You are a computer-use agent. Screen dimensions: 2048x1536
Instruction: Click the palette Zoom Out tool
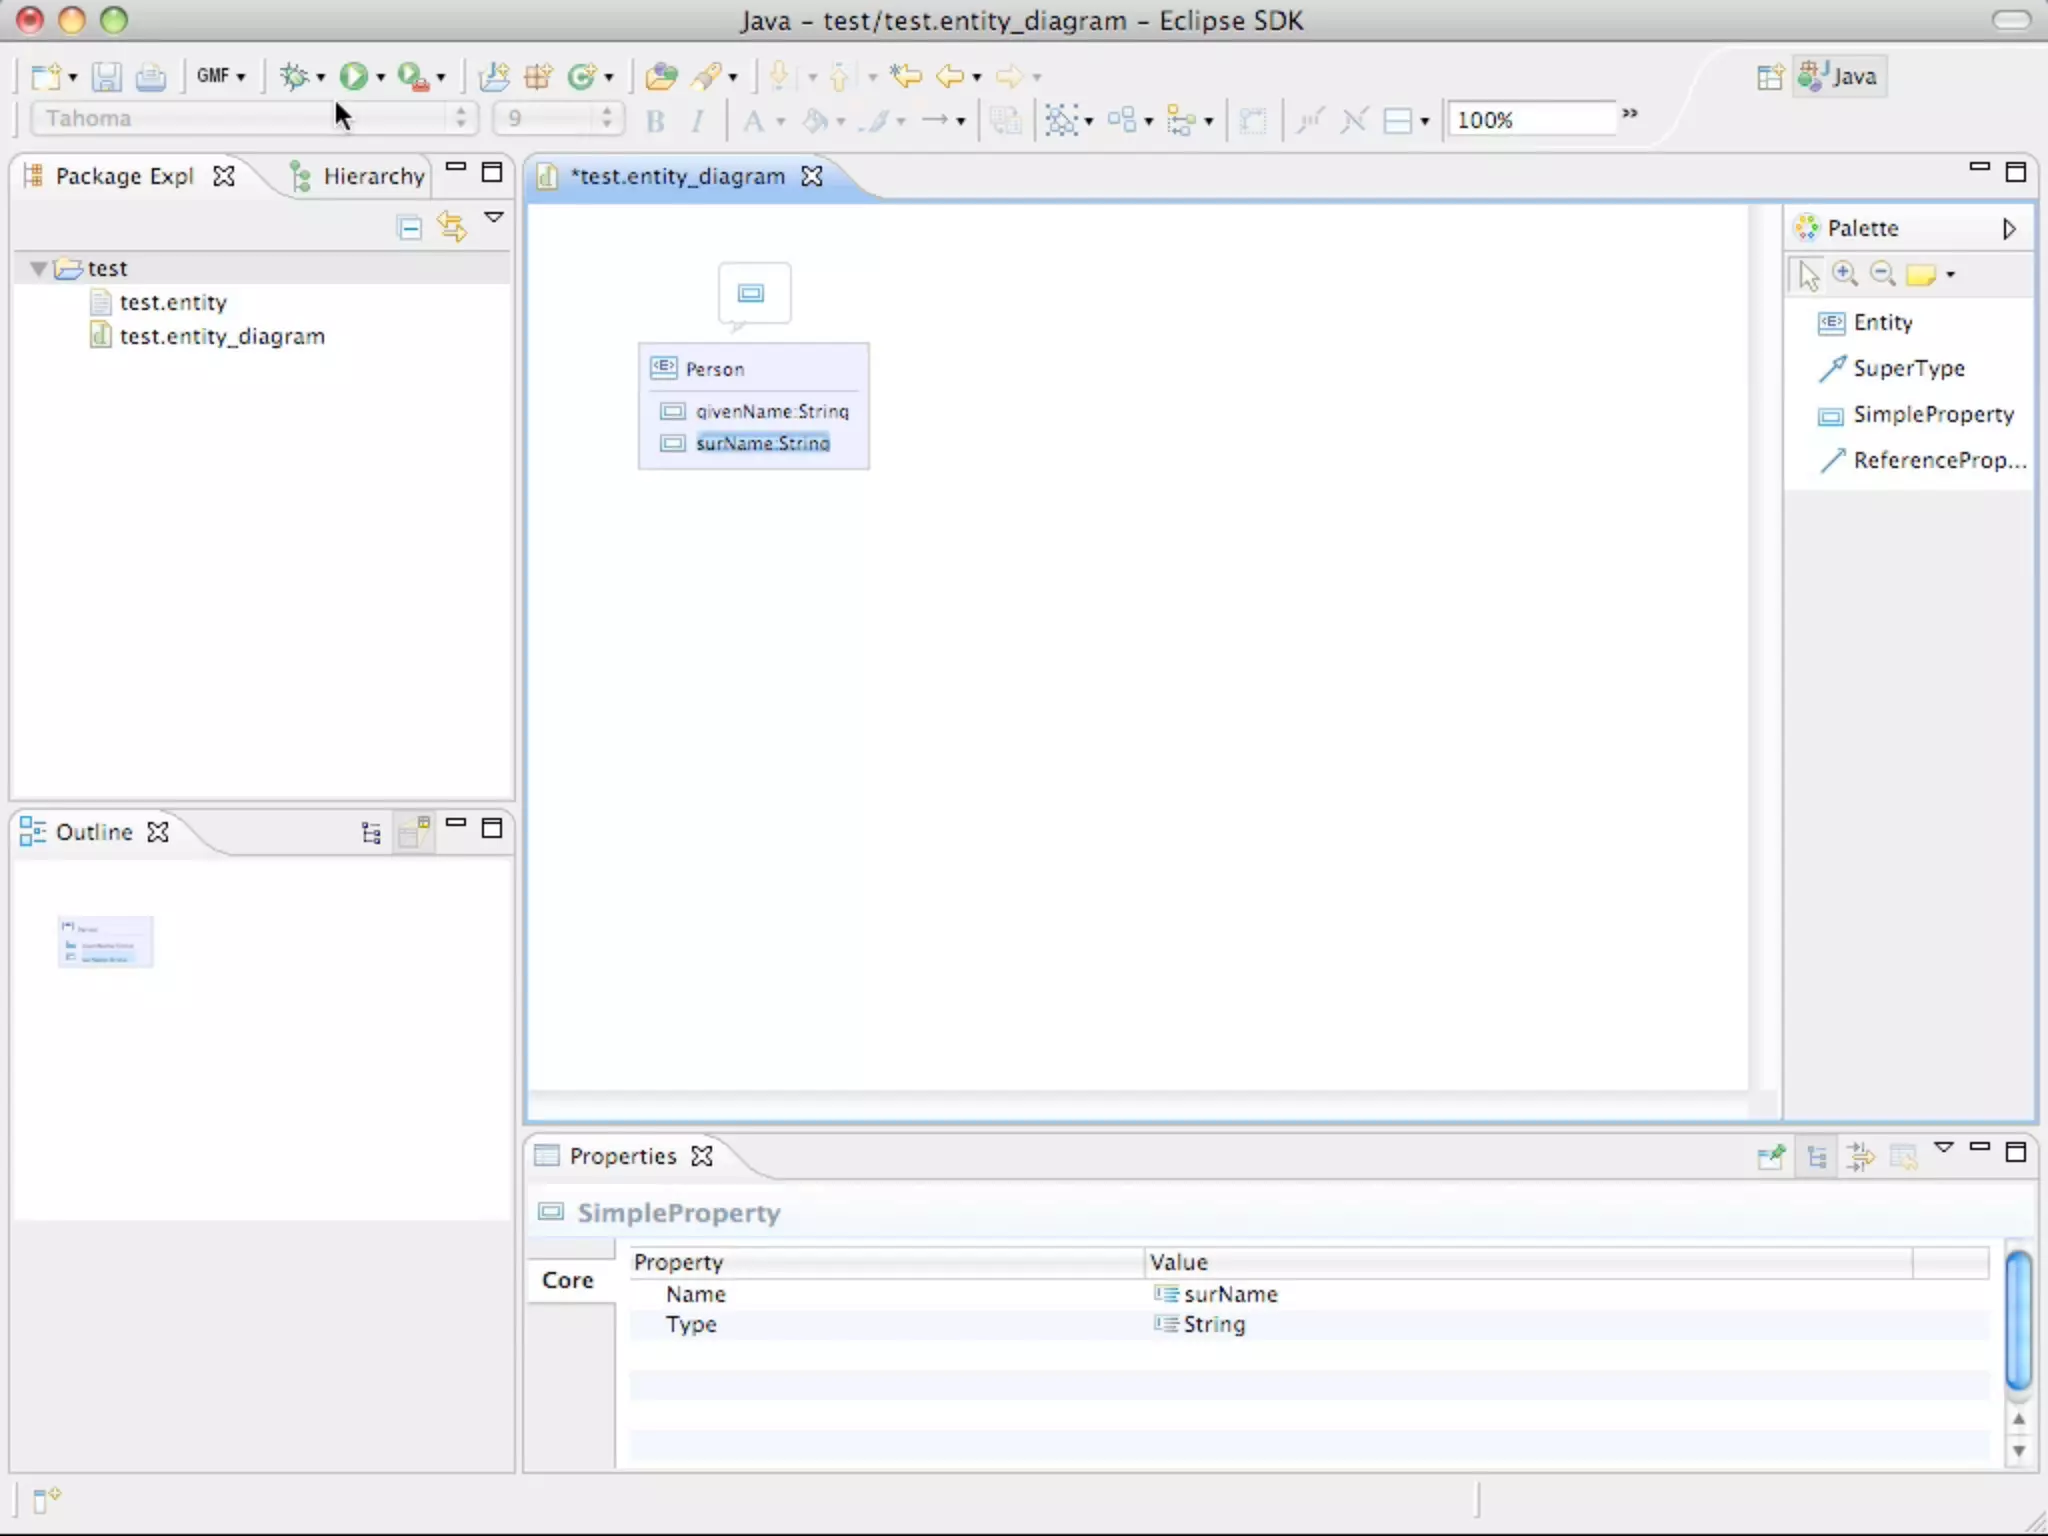coord(1882,273)
